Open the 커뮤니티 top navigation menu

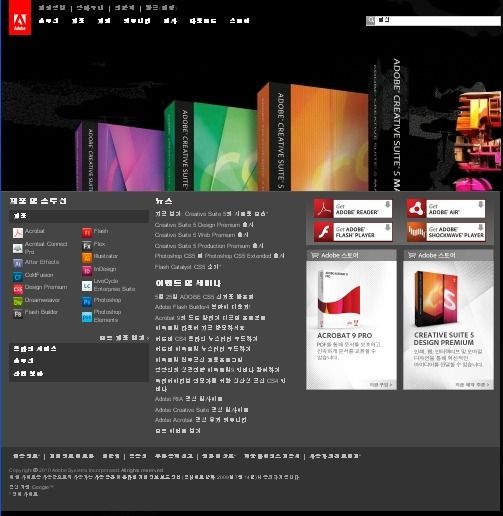(x=137, y=21)
